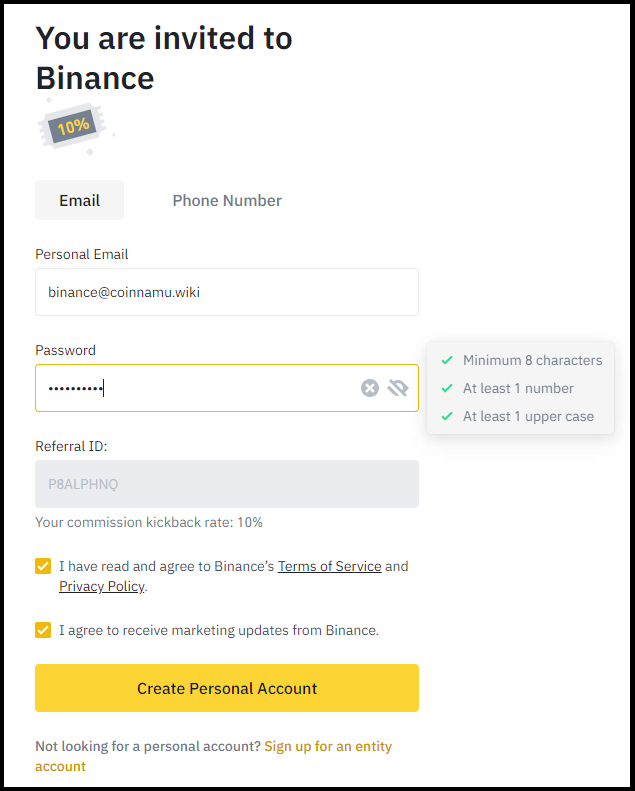The height and width of the screenshot is (791, 635).
Task: Click the Personal Email label
Action: point(82,254)
